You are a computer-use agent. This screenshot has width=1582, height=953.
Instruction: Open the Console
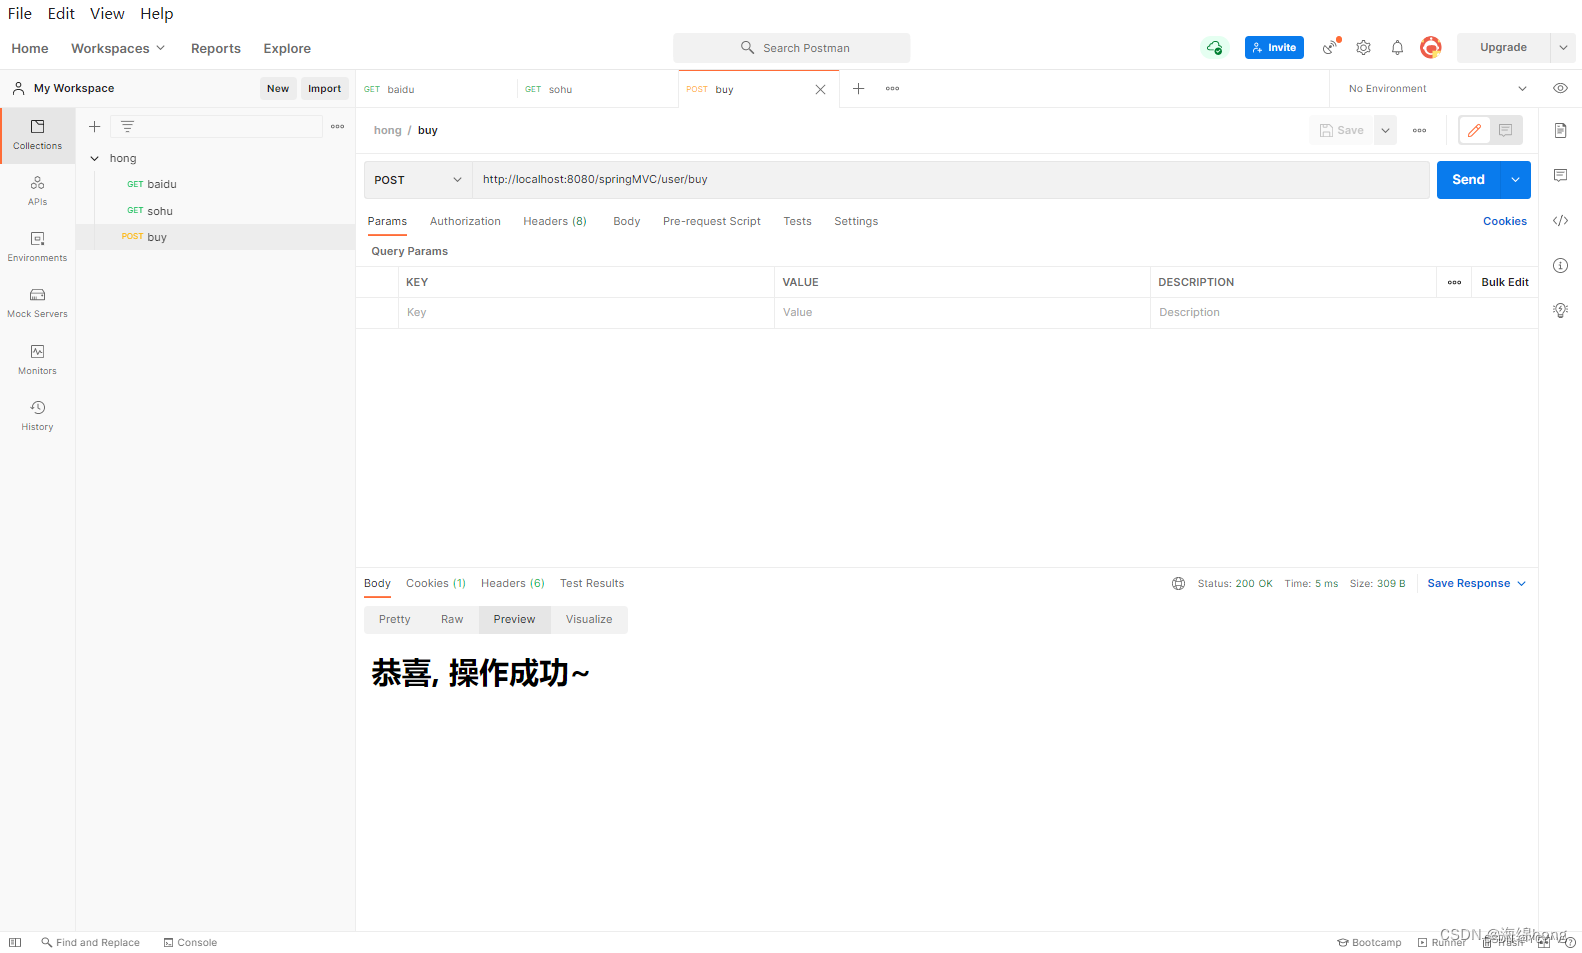click(x=190, y=942)
